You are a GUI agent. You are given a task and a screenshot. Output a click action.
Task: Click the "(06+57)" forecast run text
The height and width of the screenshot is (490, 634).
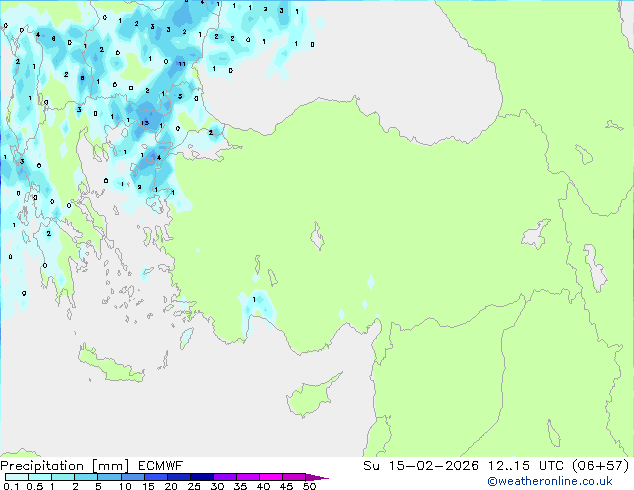pos(601,466)
